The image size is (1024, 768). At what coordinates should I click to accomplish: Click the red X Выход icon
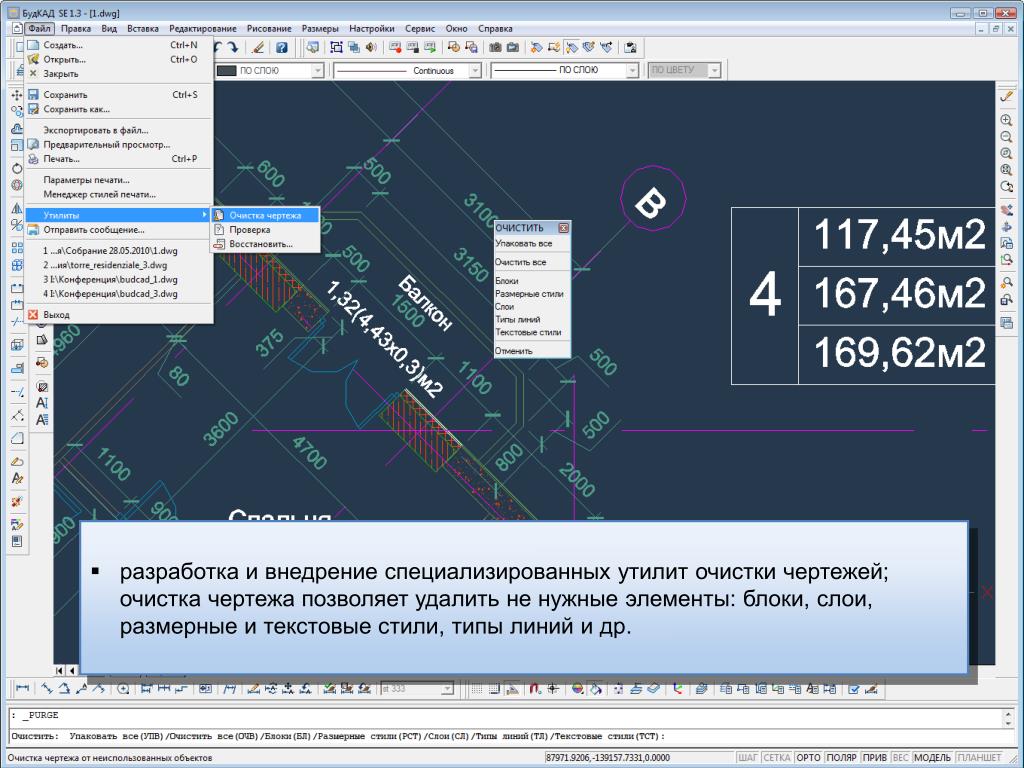(33, 314)
